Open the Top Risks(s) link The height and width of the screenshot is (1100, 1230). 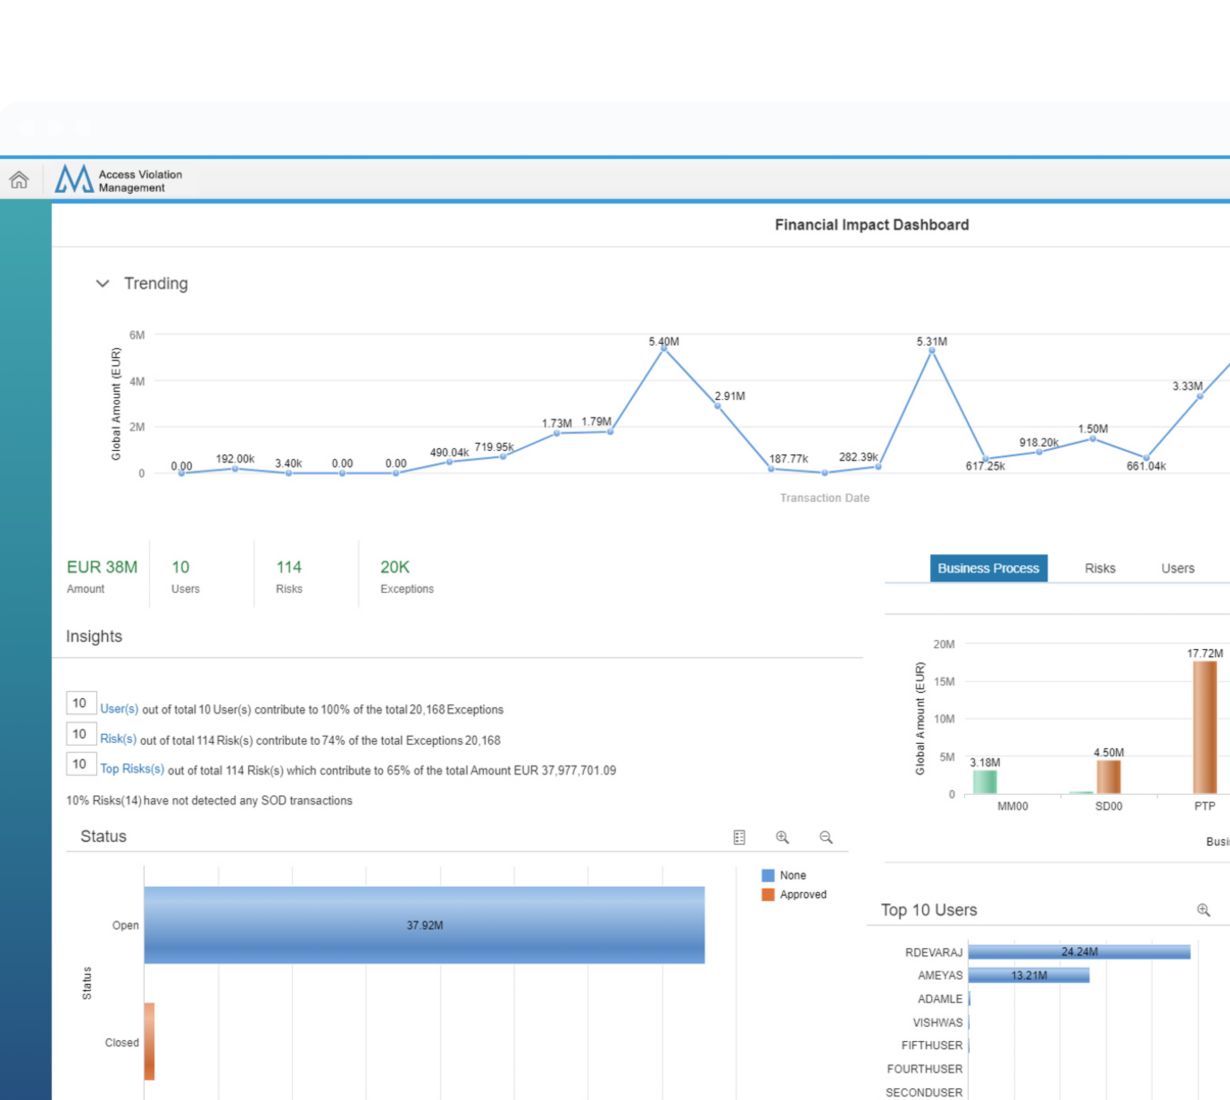132,769
